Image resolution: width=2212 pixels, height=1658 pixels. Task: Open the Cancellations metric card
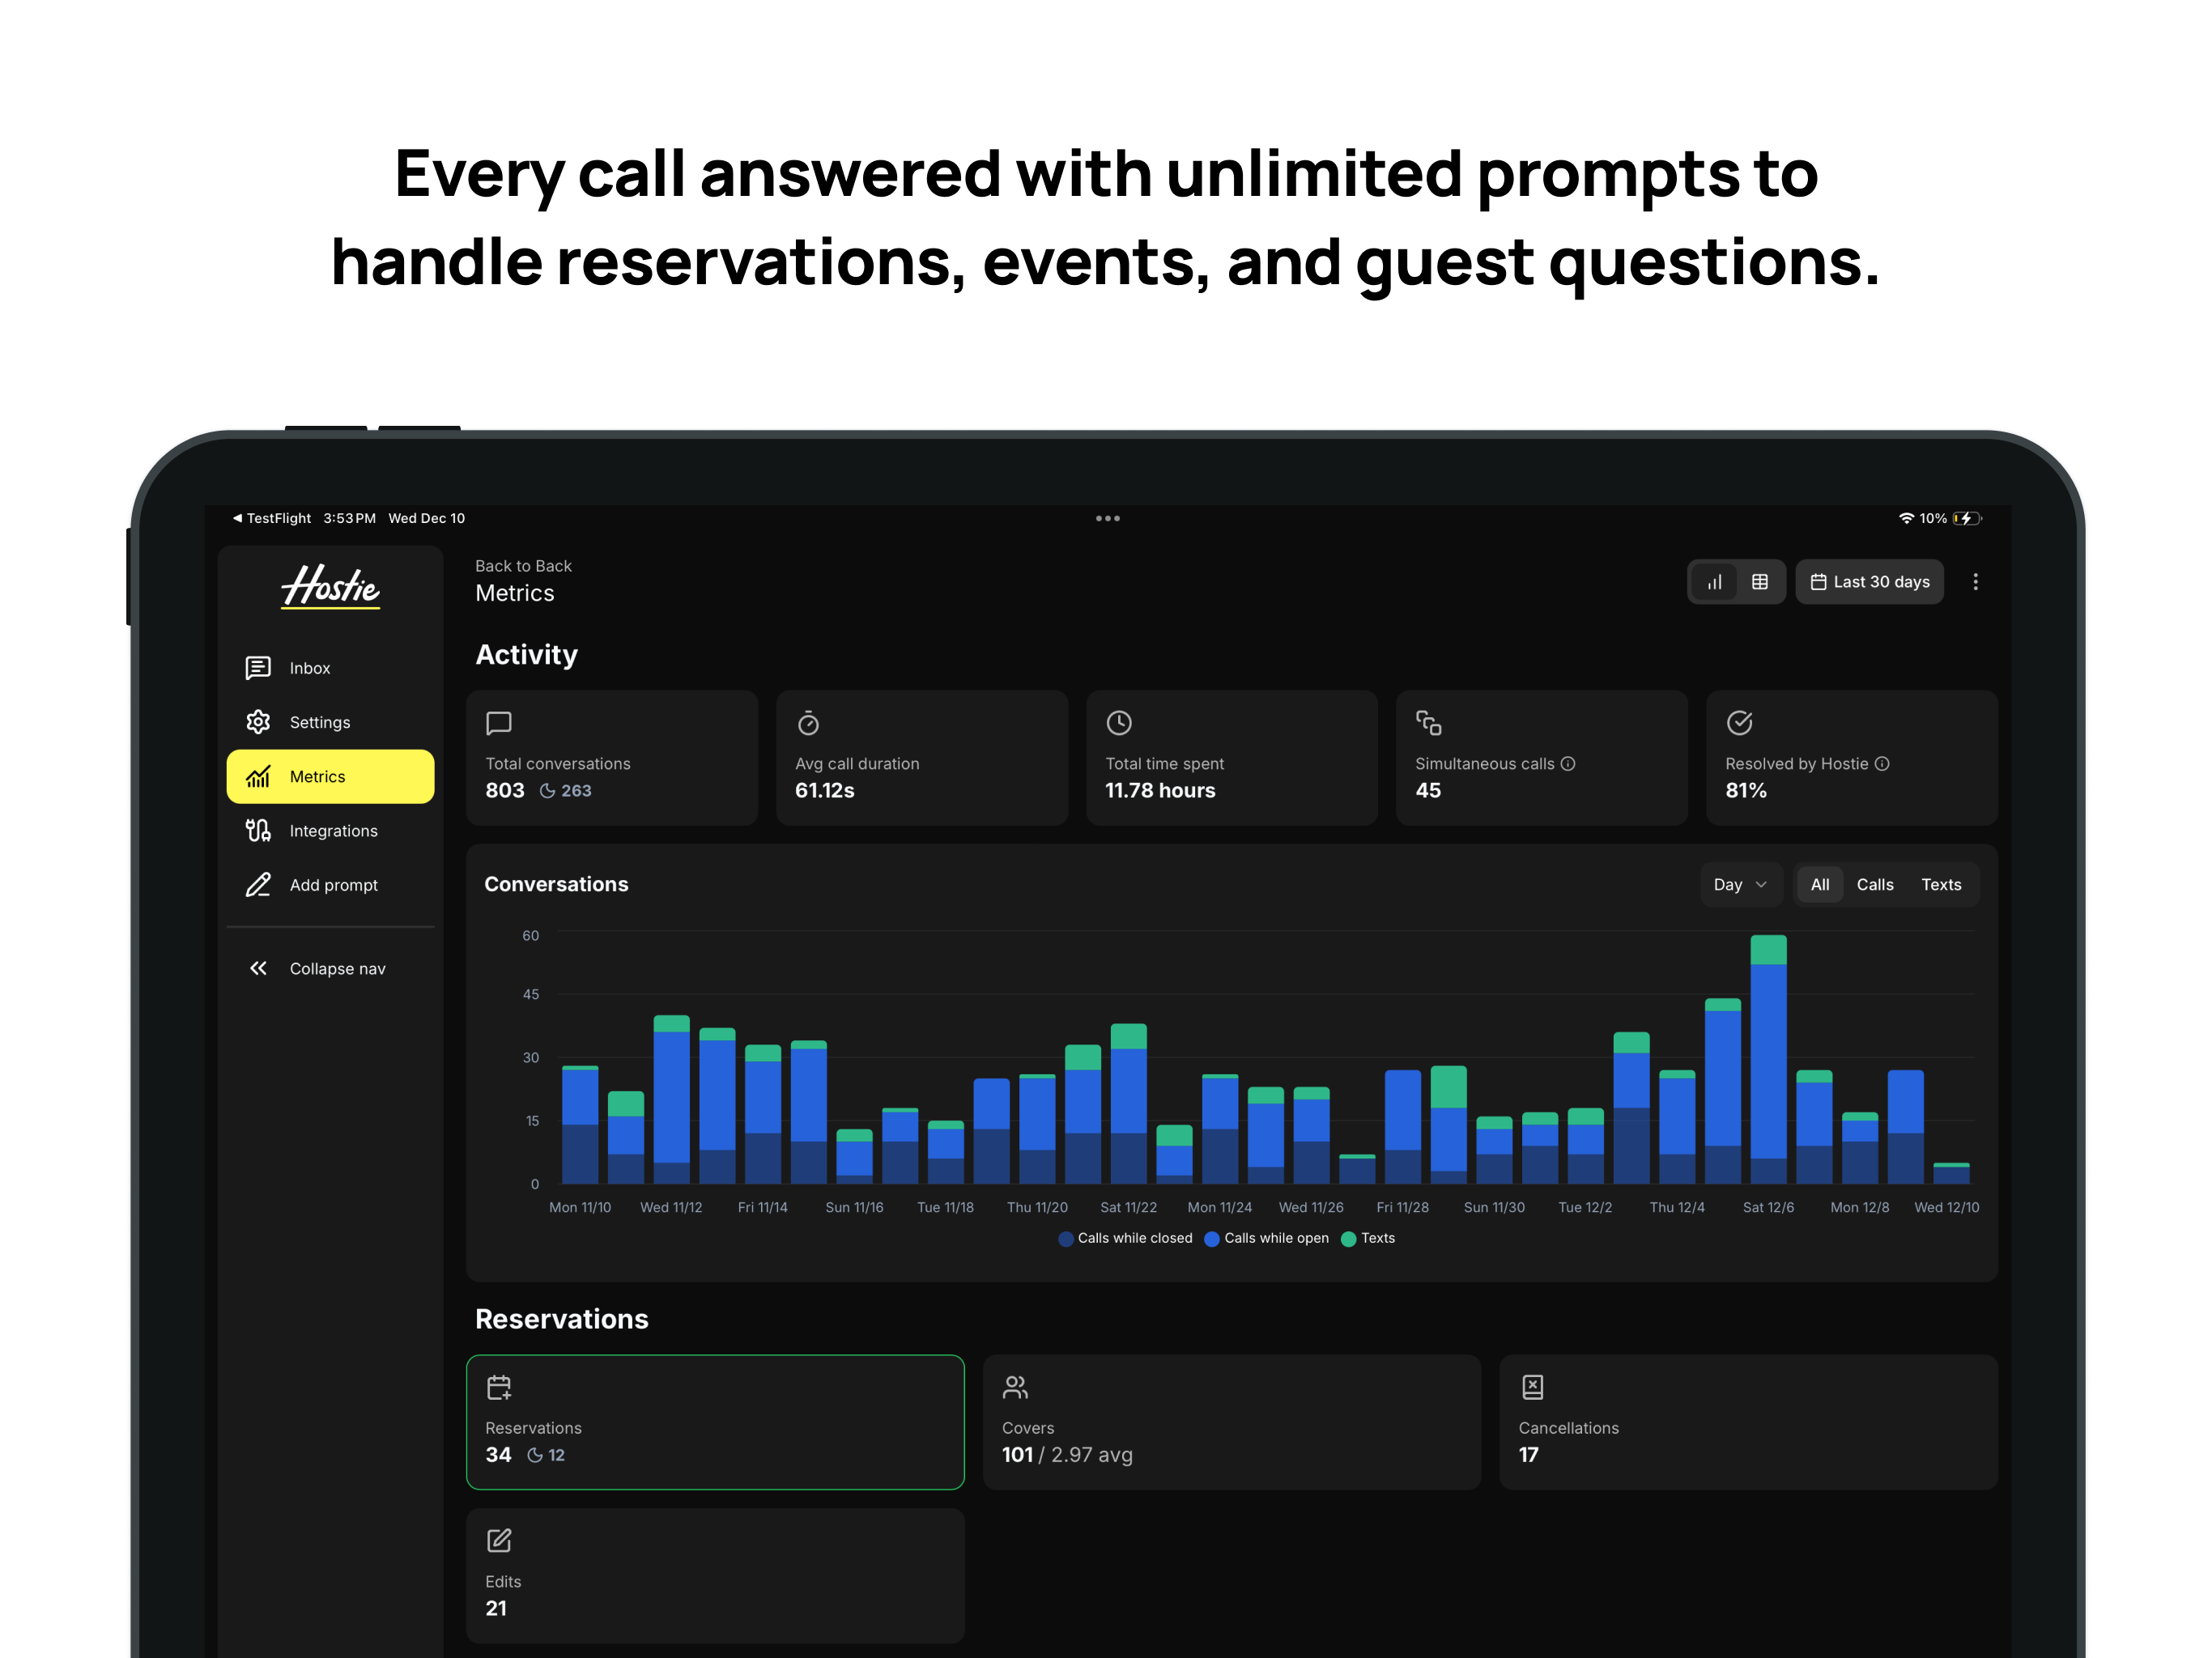pos(1748,1422)
